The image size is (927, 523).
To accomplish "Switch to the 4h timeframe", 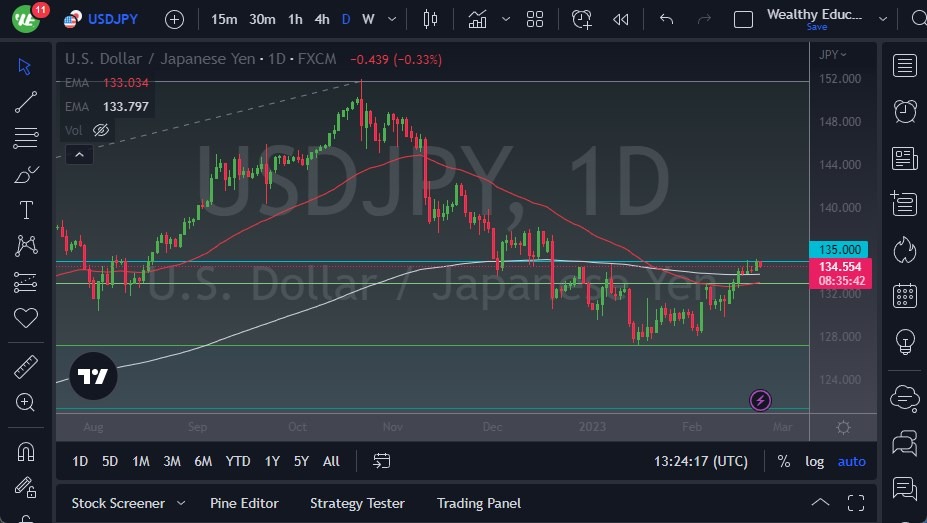I will 322,20.
